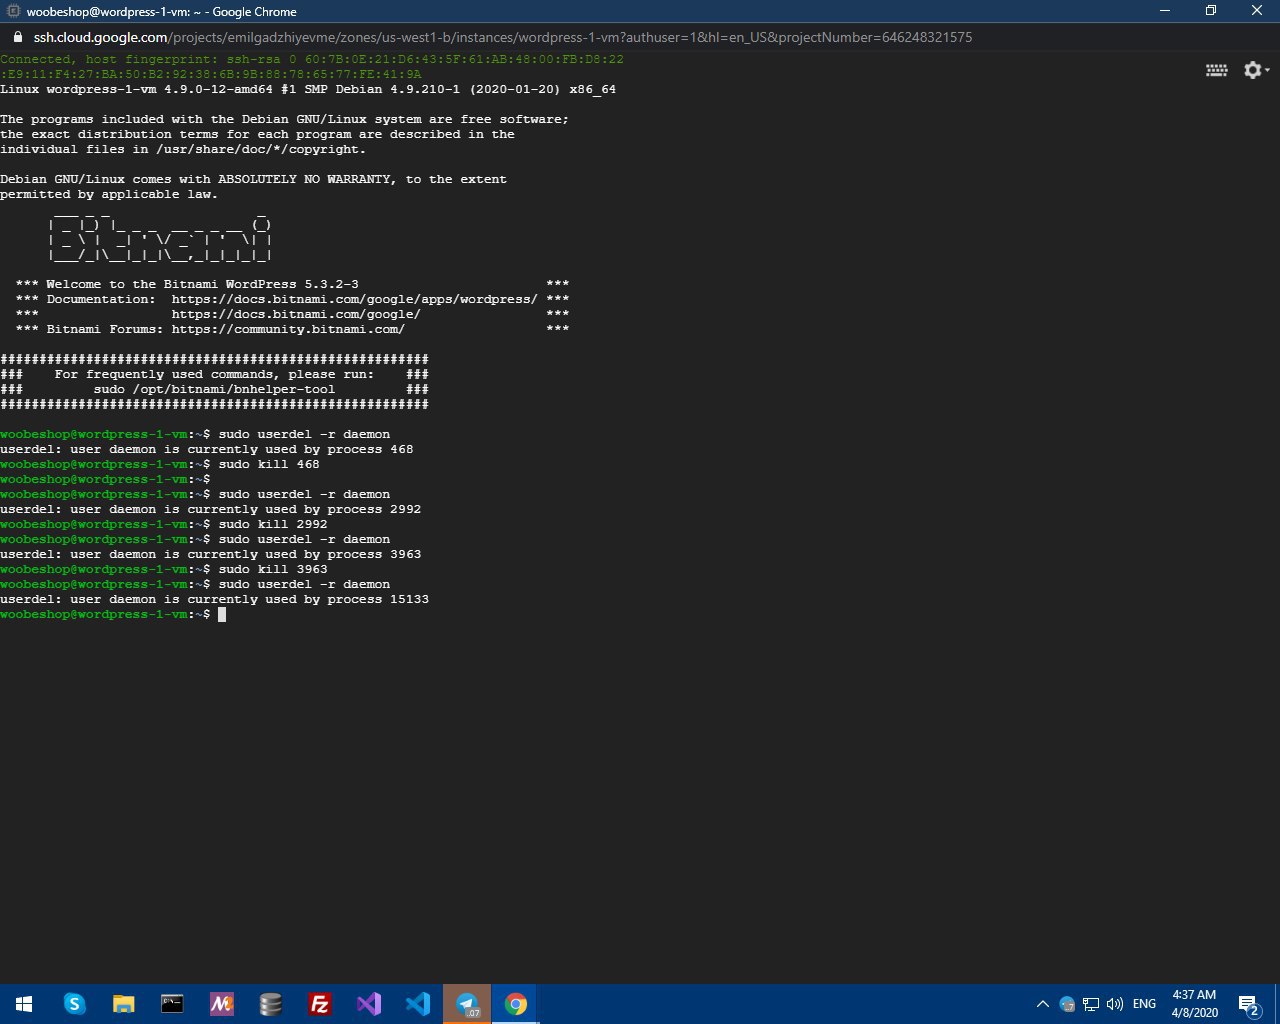1280x1024 pixels.
Task: Open Visual Studio from the taskbar
Action: (368, 1004)
